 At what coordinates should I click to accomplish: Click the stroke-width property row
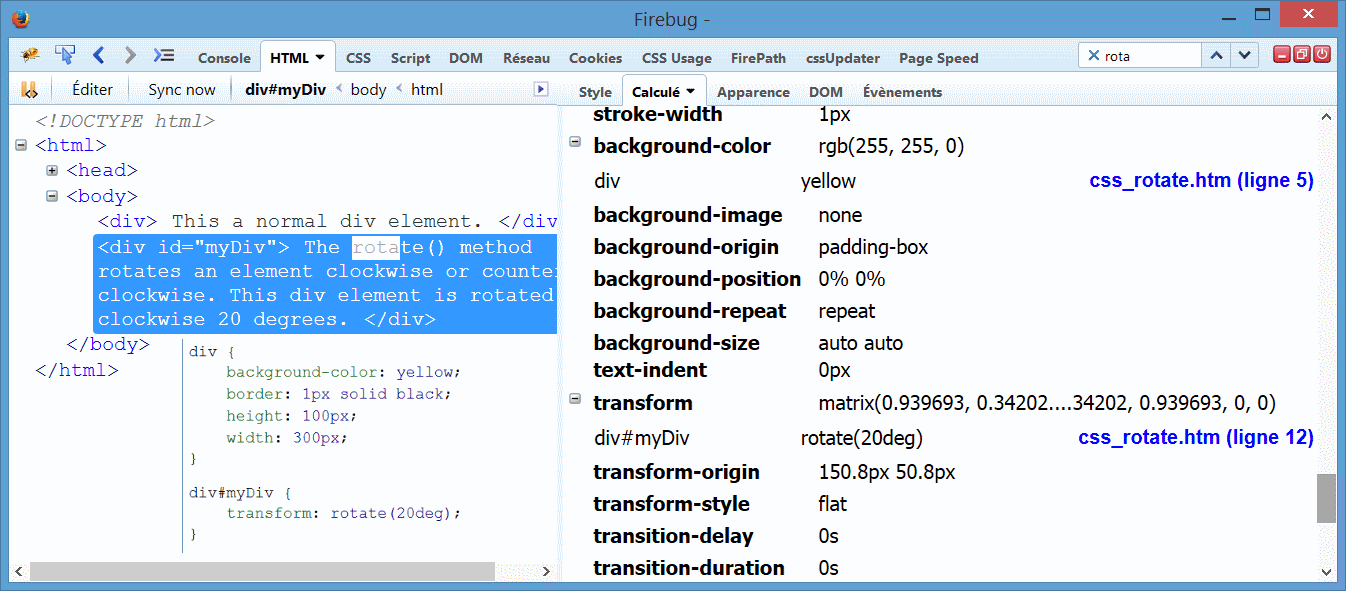[722, 114]
